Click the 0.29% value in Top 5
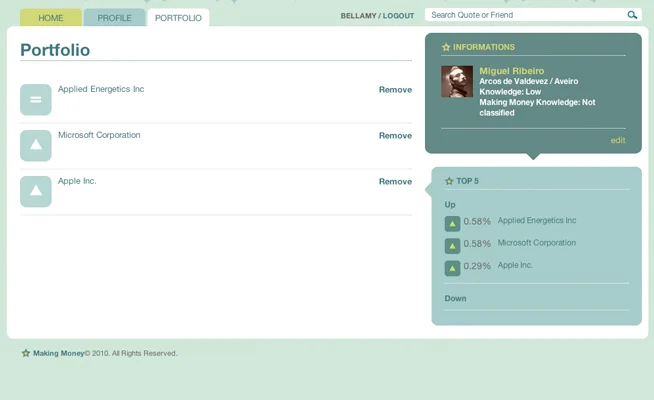Screen dimensions: 654x400 pyautogui.click(x=477, y=266)
